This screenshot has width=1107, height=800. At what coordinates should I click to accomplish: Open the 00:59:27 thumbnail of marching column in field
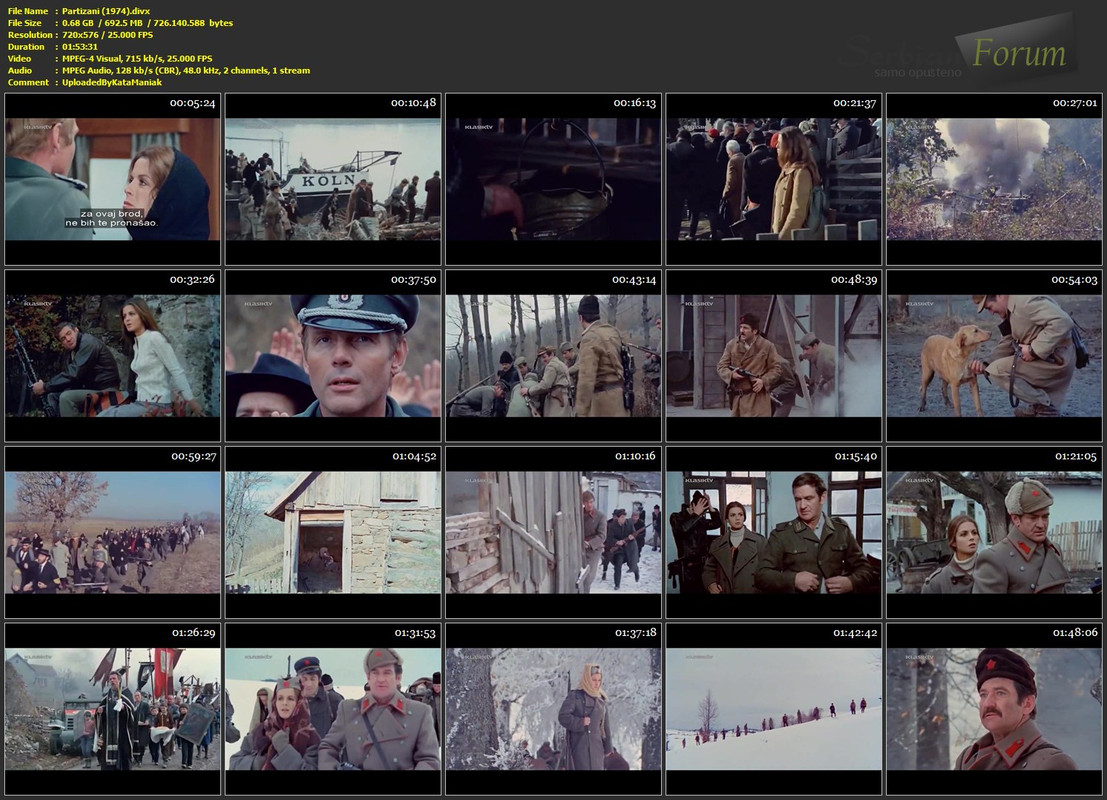coord(113,532)
